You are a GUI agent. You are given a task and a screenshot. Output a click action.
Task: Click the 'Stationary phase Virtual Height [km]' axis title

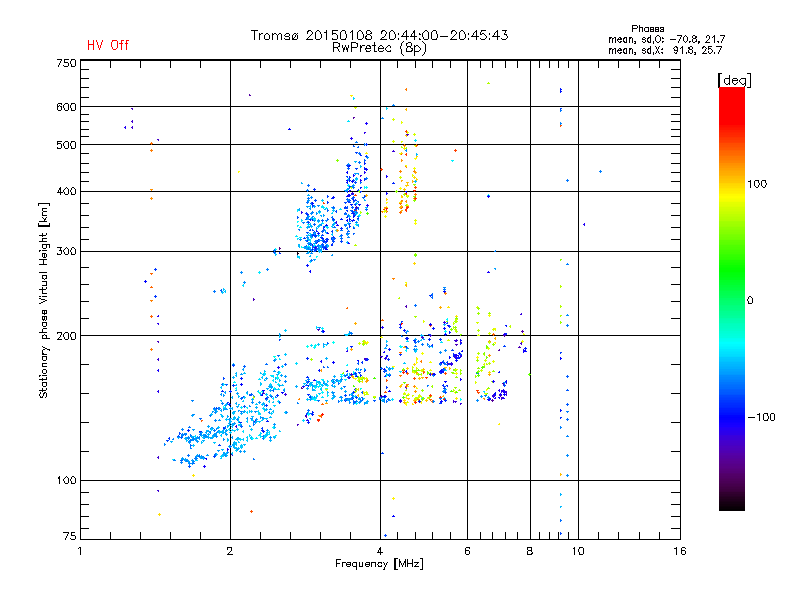click(x=44, y=301)
